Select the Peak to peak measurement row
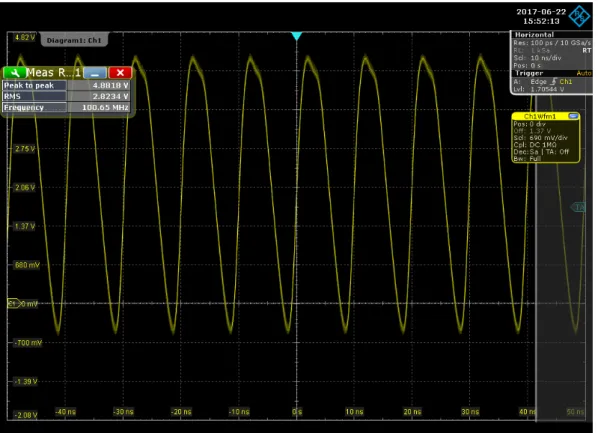 66,85
